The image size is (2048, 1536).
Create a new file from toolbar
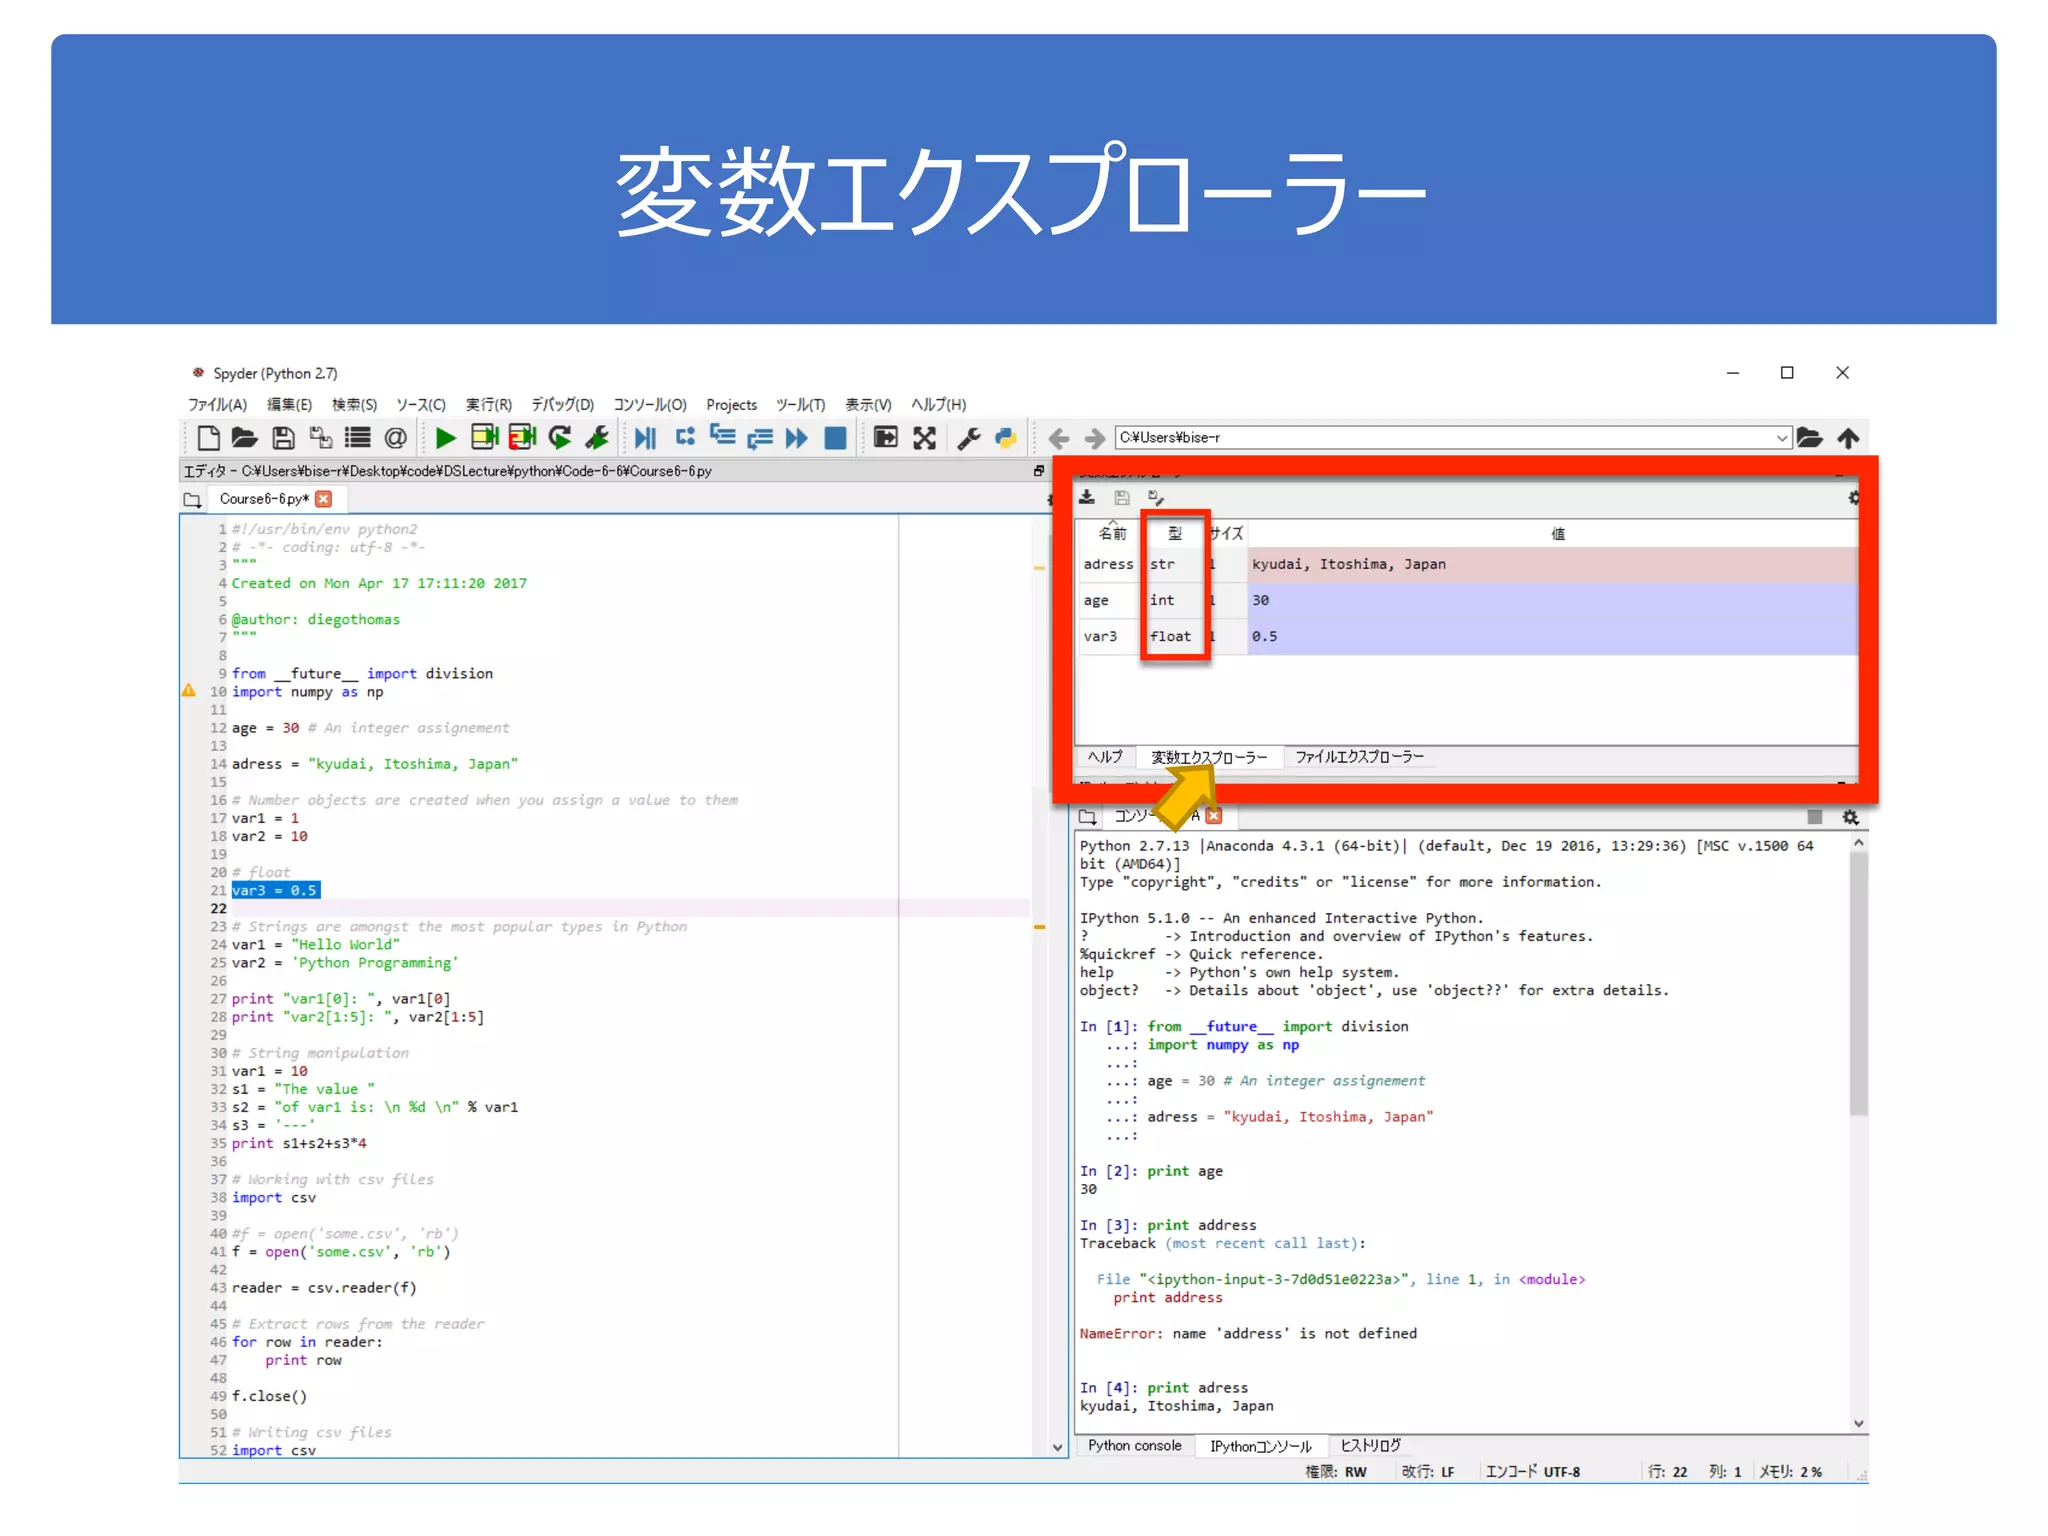pyautogui.click(x=208, y=438)
